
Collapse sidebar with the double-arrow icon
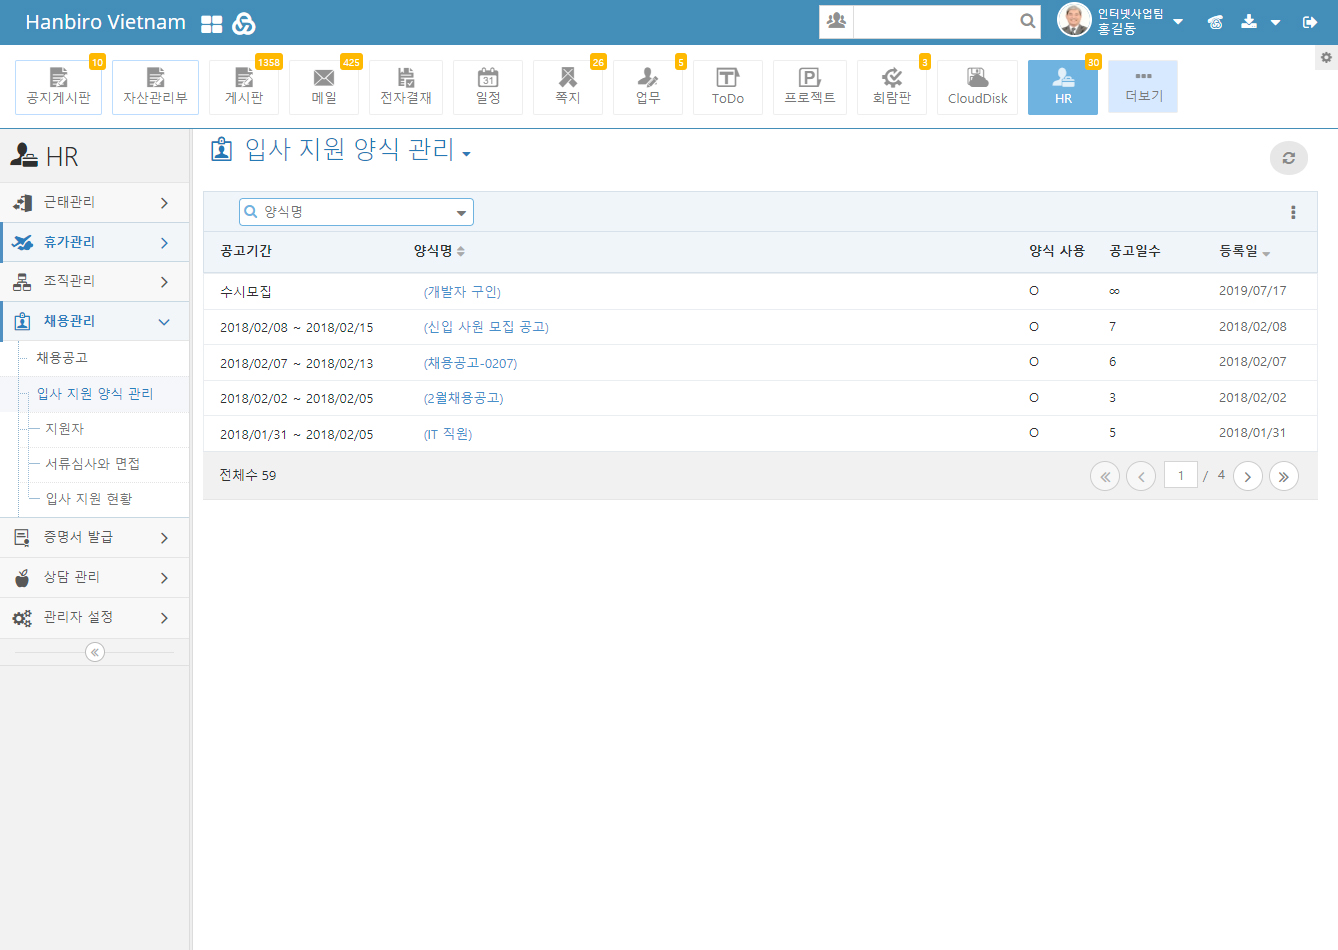95,652
